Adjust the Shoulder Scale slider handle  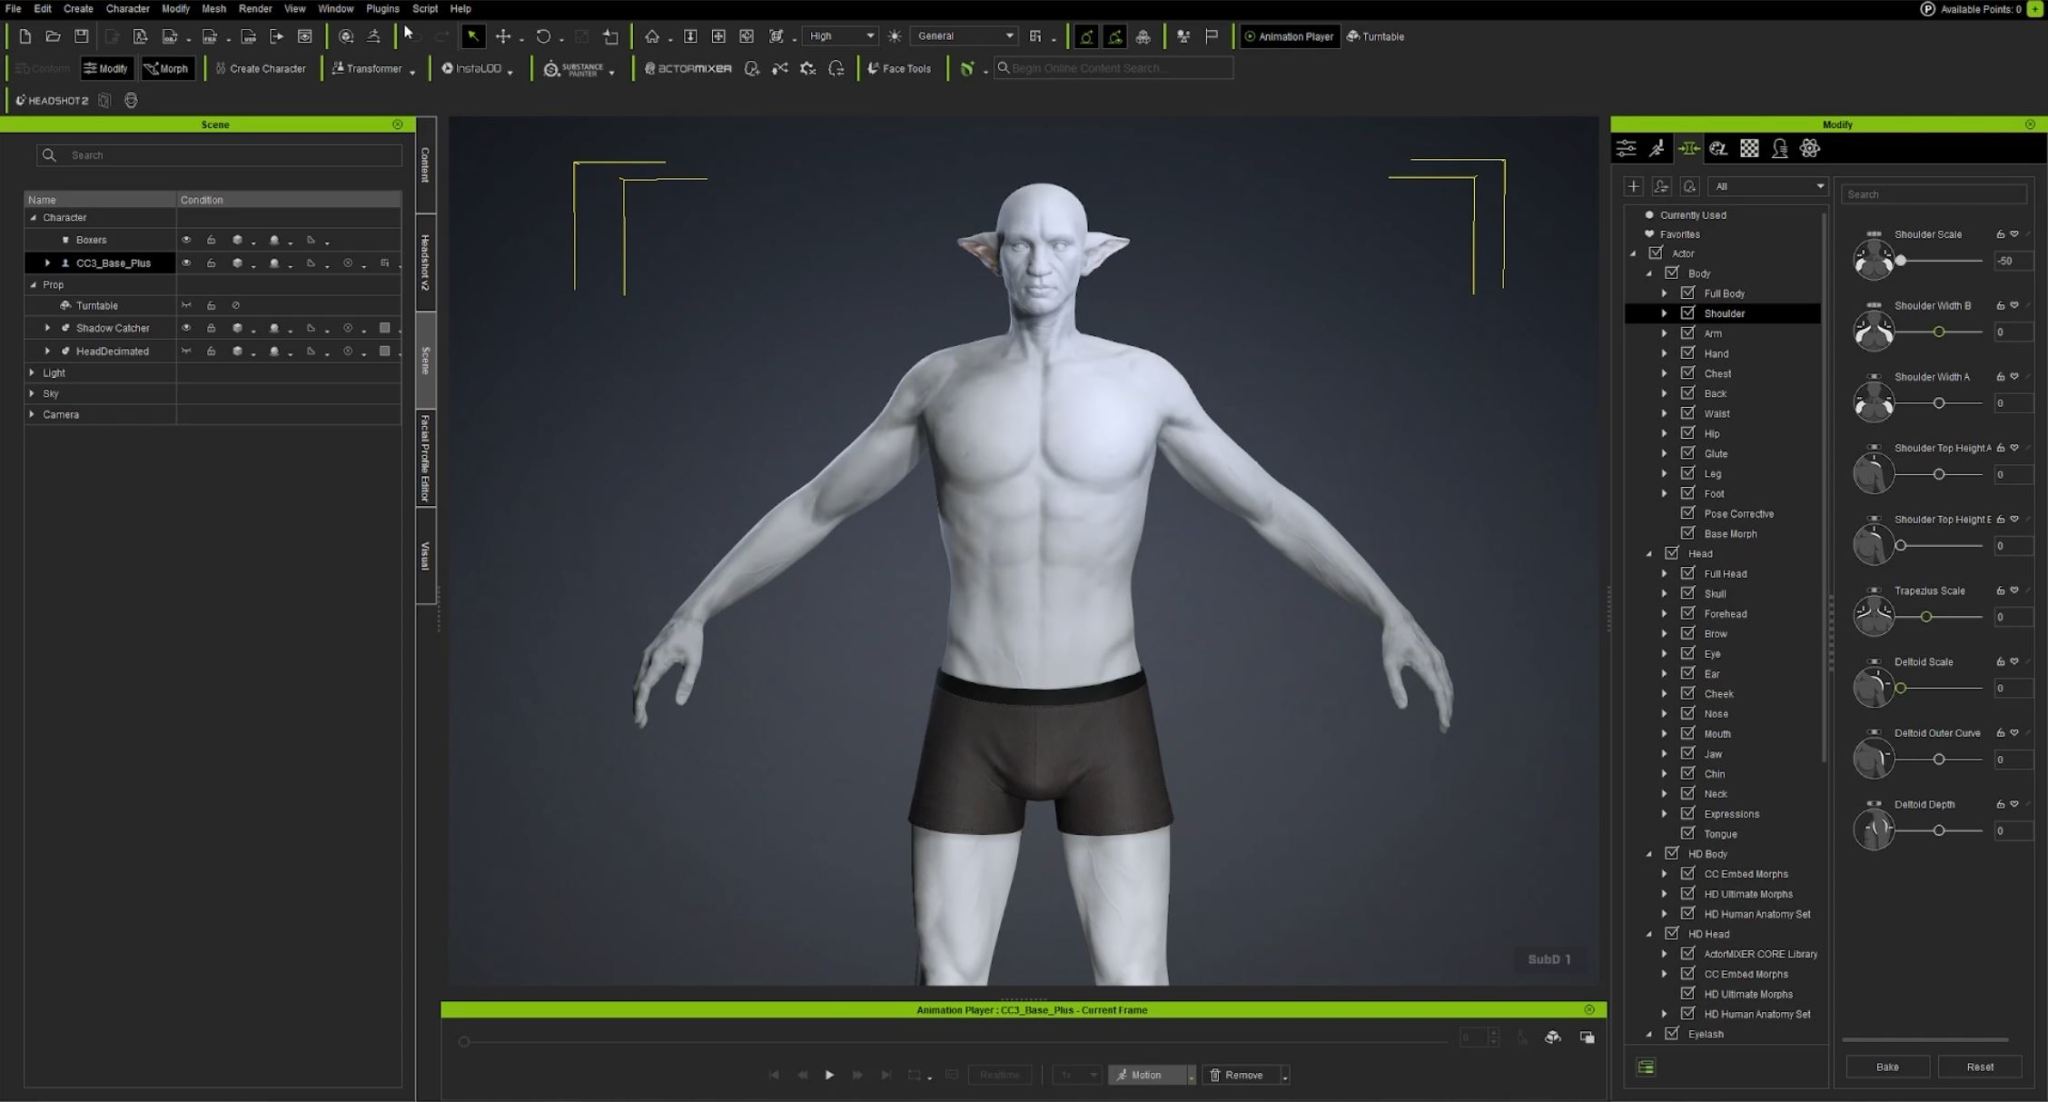pyautogui.click(x=1901, y=261)
